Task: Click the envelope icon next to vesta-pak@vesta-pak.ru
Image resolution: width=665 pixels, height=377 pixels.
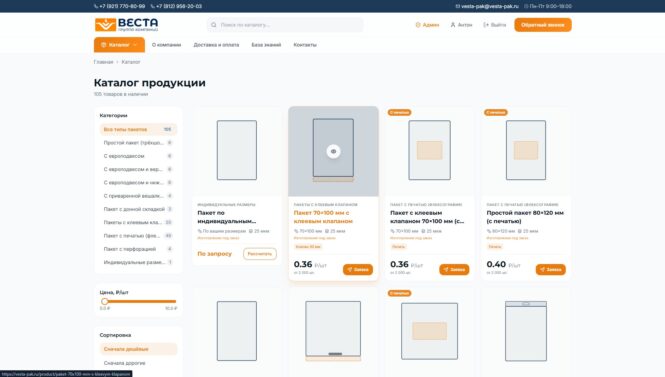Action: point(458,6)
